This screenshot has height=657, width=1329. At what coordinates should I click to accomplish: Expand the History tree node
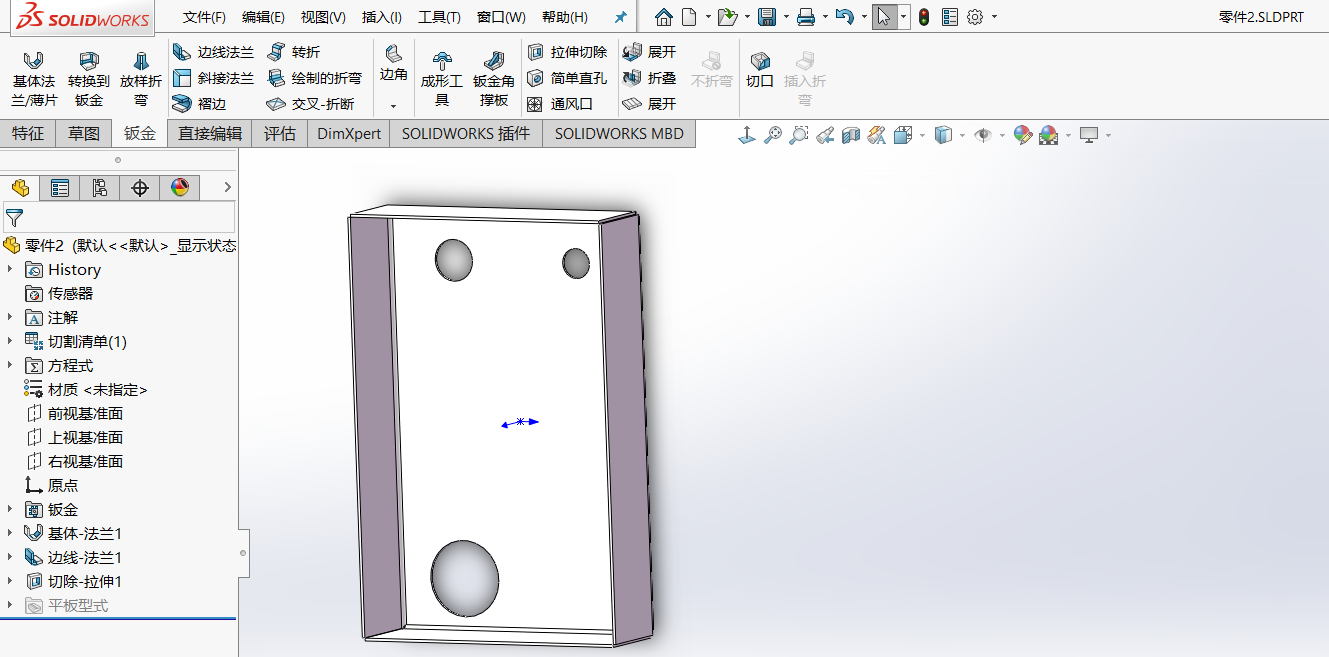pyautogui.click(x=10, y=269)
